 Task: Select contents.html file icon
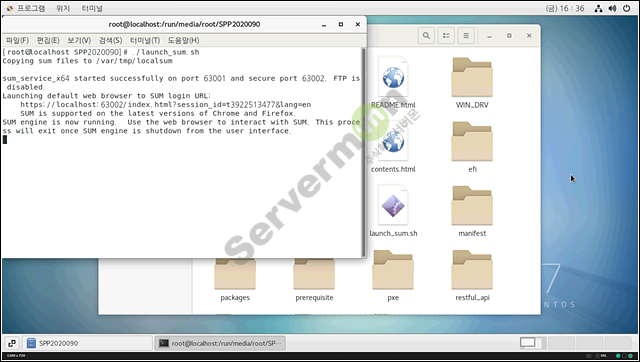(393, 142)
